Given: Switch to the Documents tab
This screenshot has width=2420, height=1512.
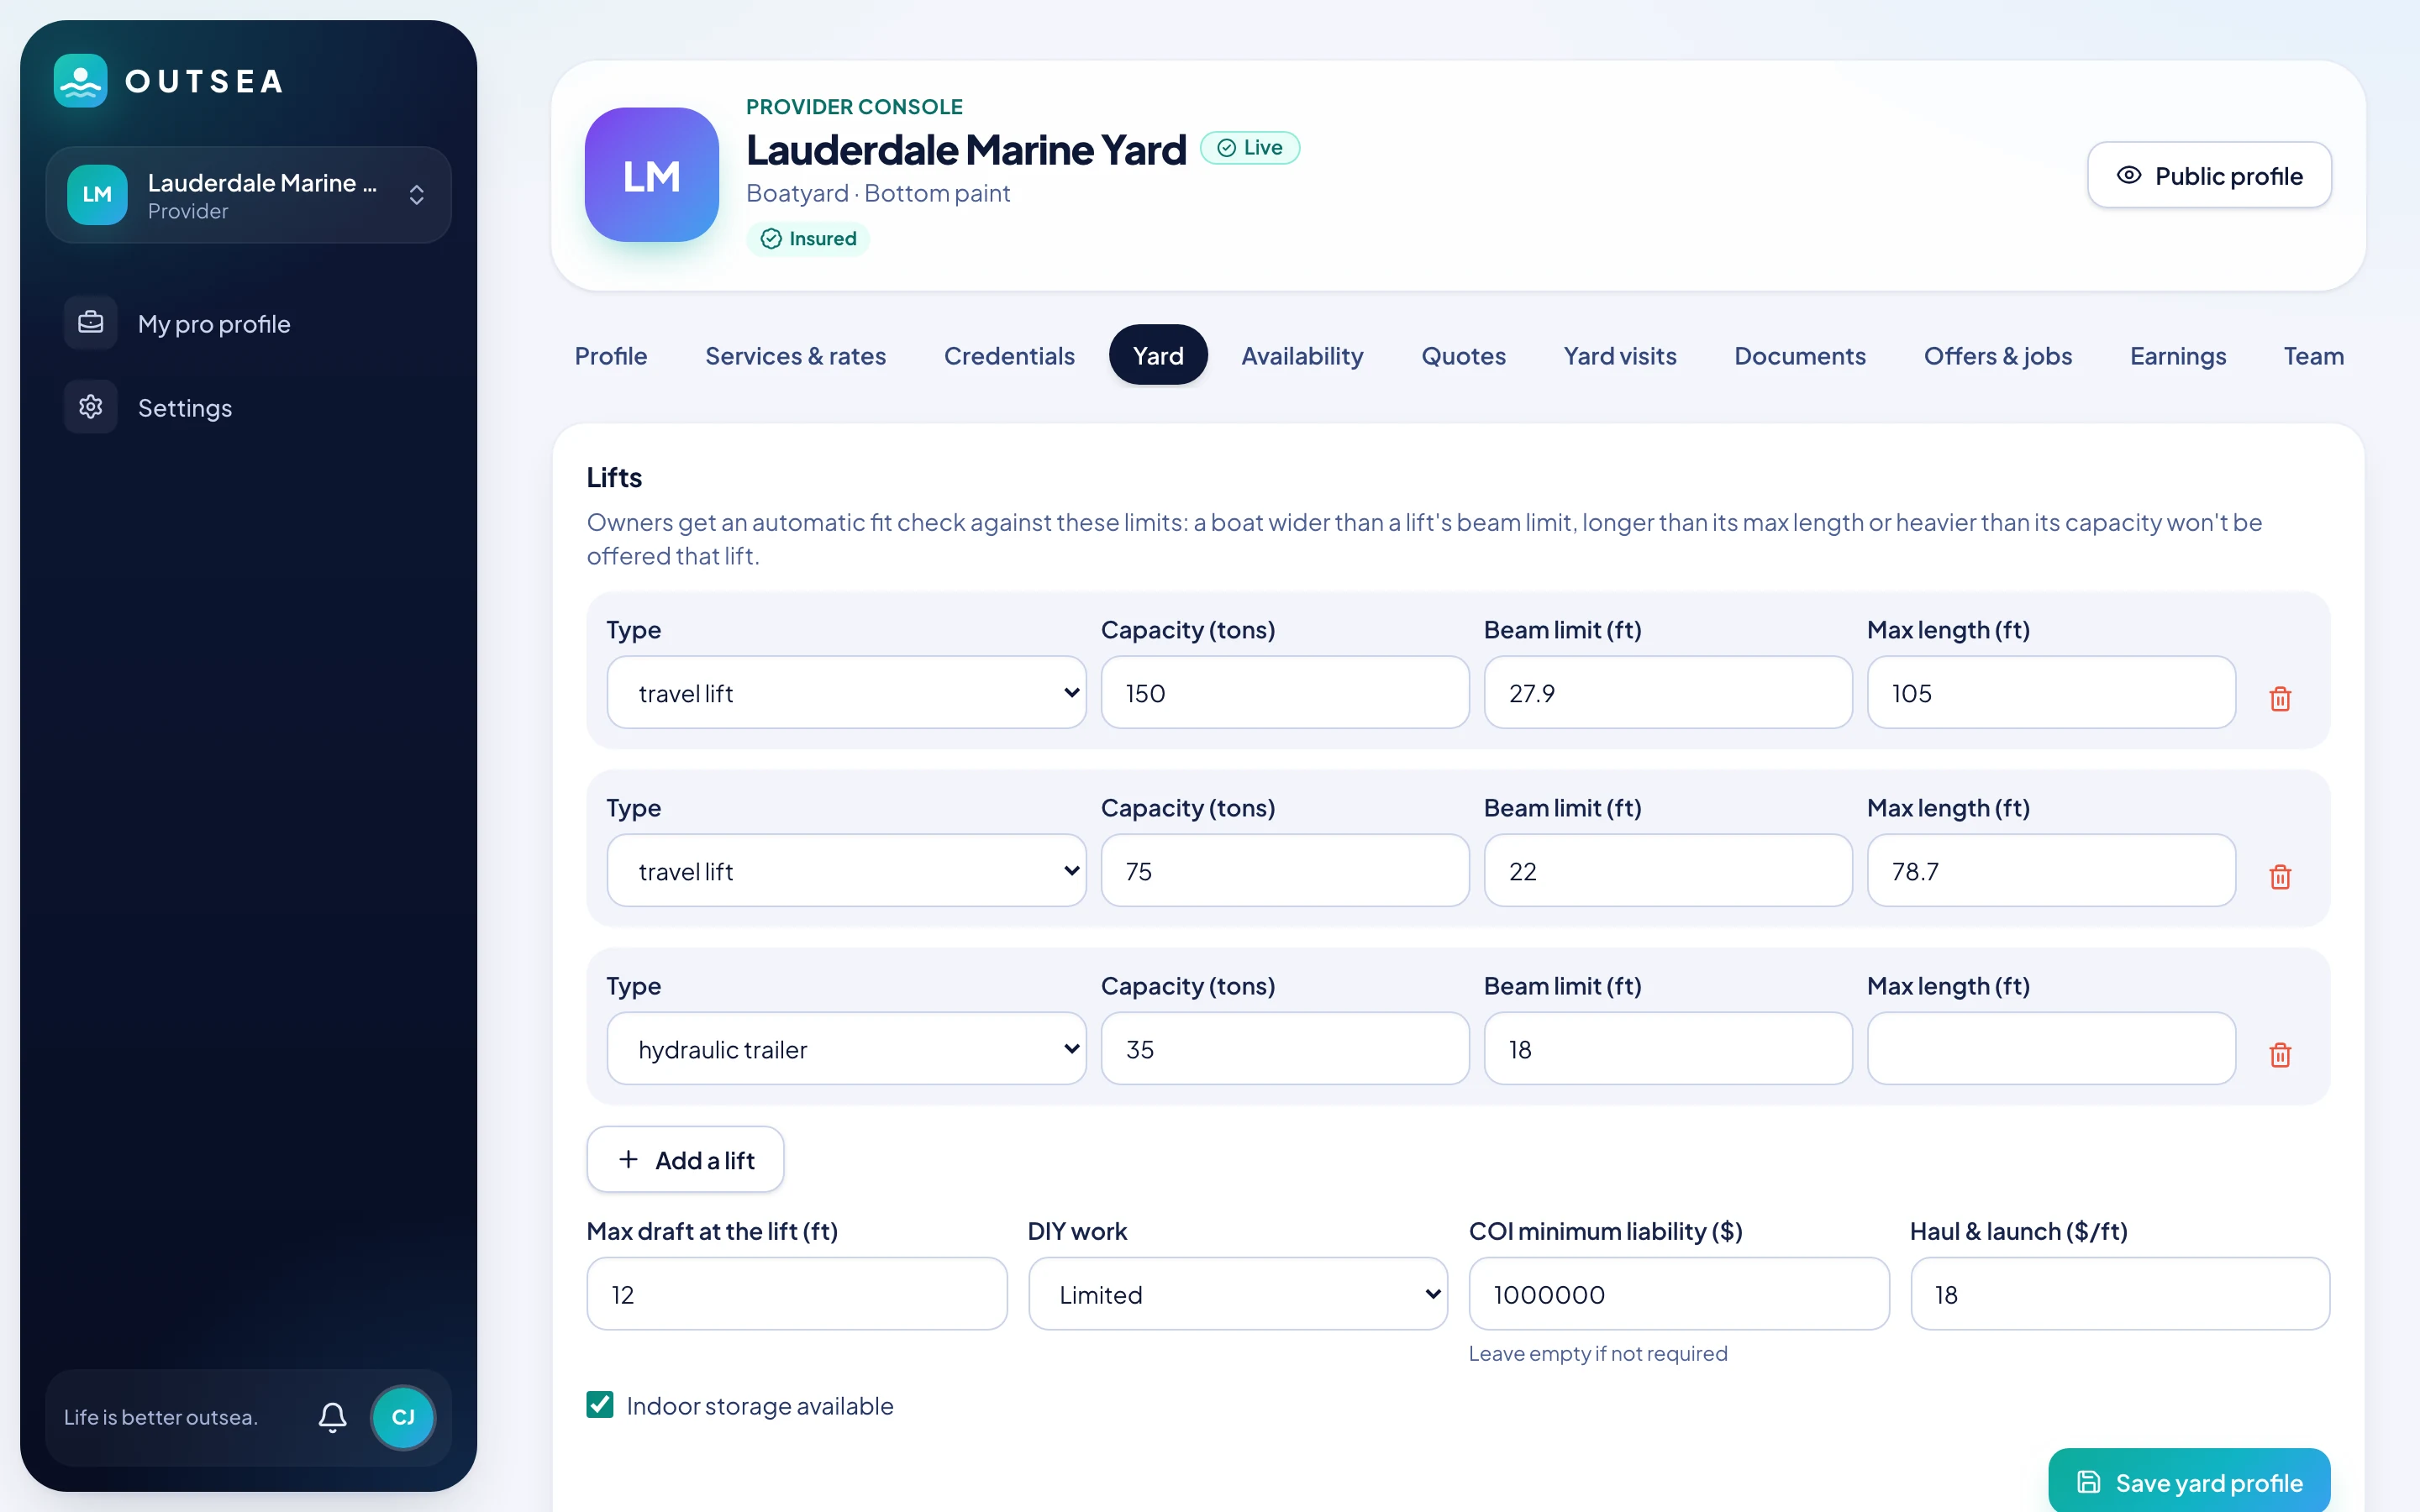Looking at the screenshot, I should [1800, 356].
